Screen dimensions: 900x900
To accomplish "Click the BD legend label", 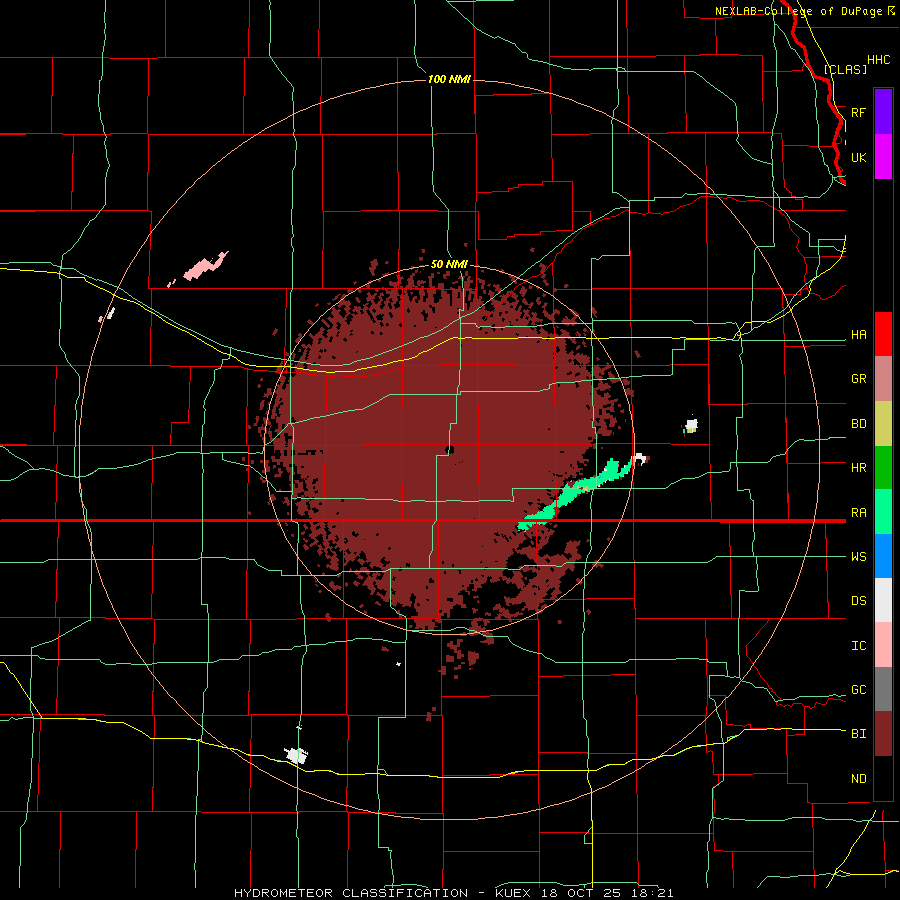I will click(x=858, y=424).
